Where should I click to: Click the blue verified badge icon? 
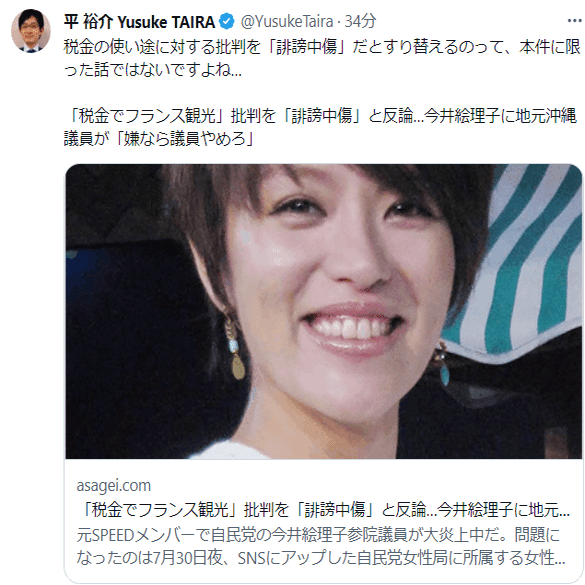click(x=226, y=21)
